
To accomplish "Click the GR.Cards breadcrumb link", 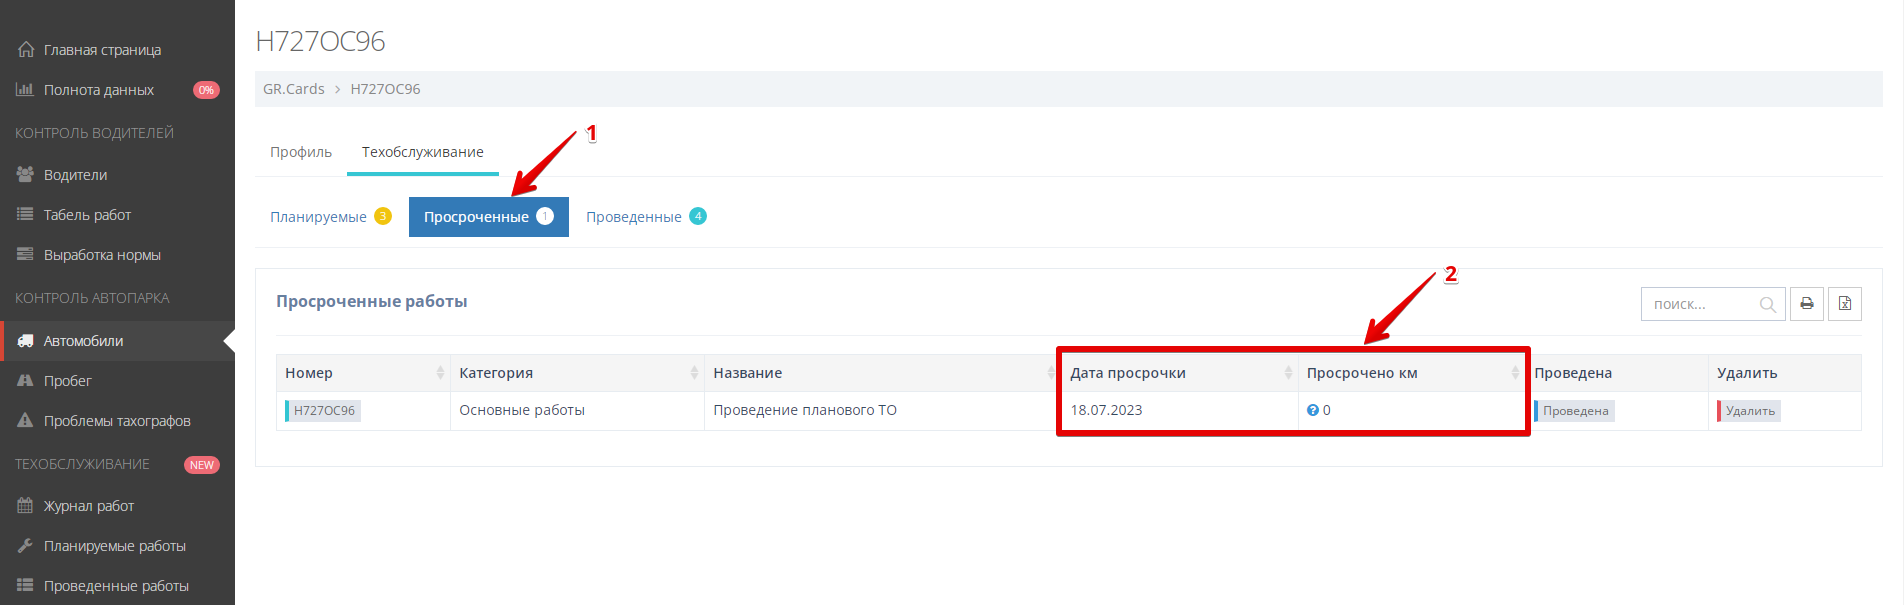I will coord(293,89).
